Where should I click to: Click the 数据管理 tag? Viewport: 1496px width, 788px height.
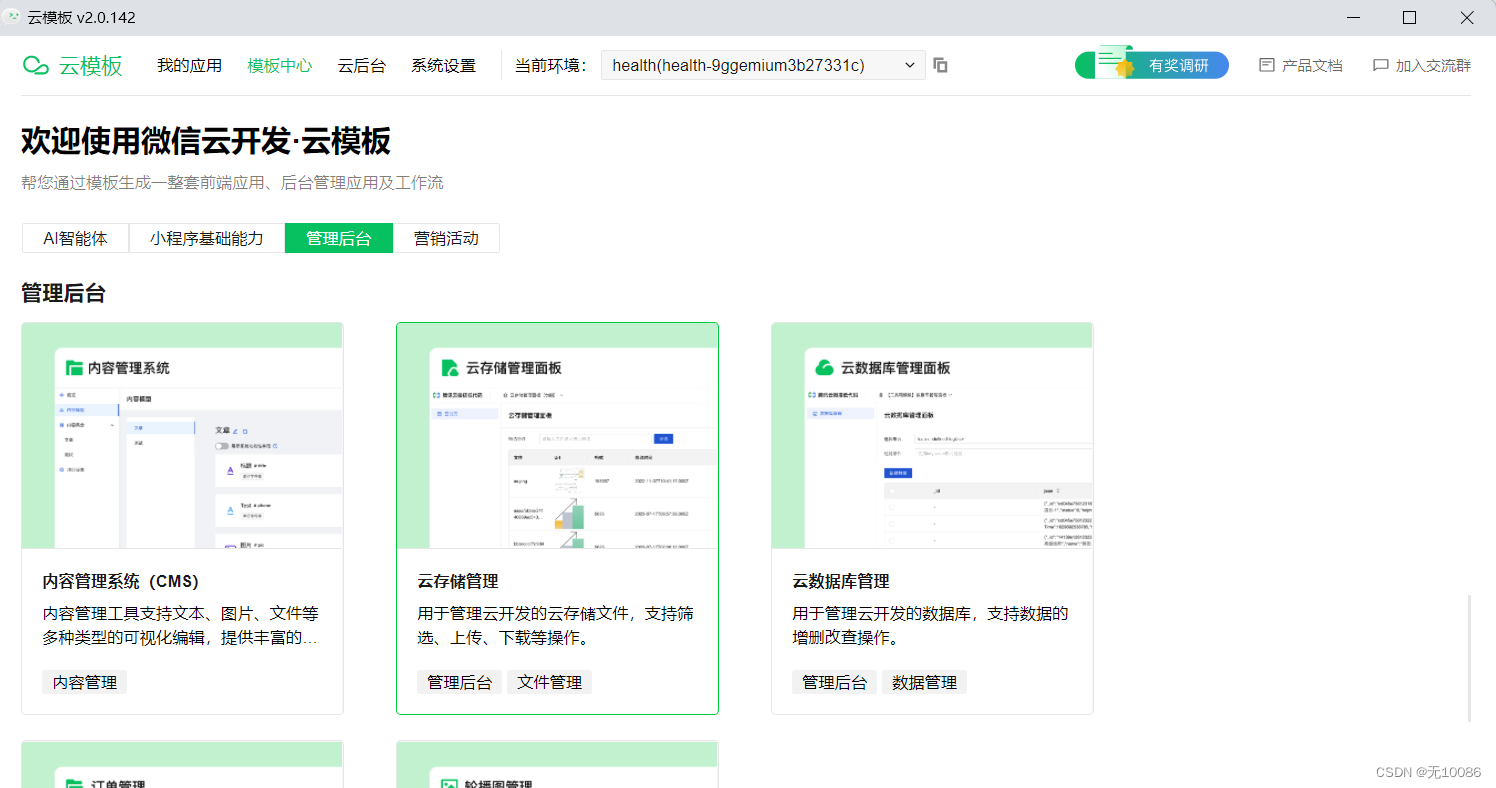pos(924,682)
